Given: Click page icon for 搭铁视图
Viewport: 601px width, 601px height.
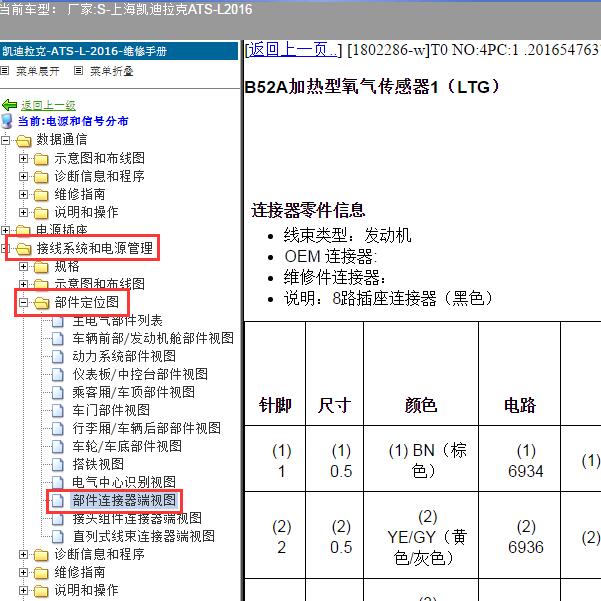Looking at the screenshot, I should [x=57, y=465].
